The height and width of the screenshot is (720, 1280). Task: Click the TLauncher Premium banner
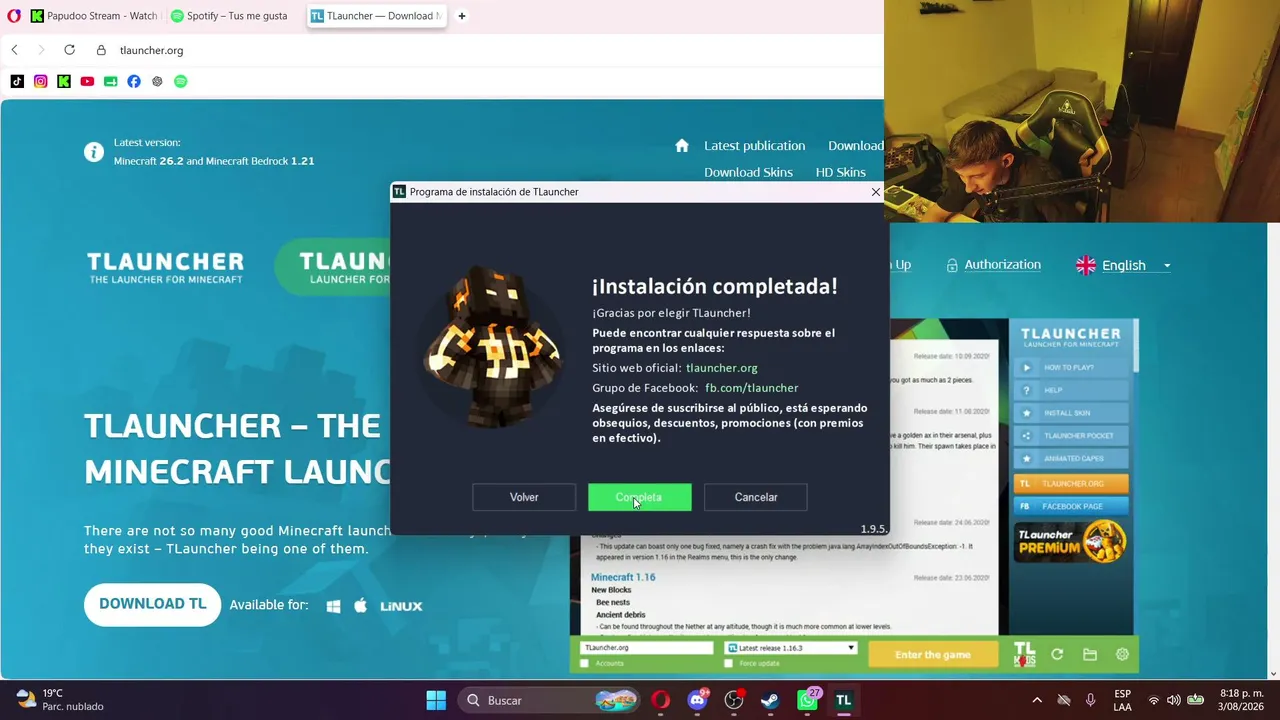click(x=1071, y=542)
